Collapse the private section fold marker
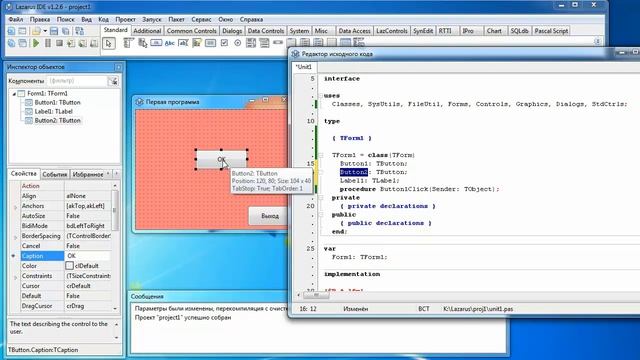This screenshot has height=360, width=640. (320, 198)
